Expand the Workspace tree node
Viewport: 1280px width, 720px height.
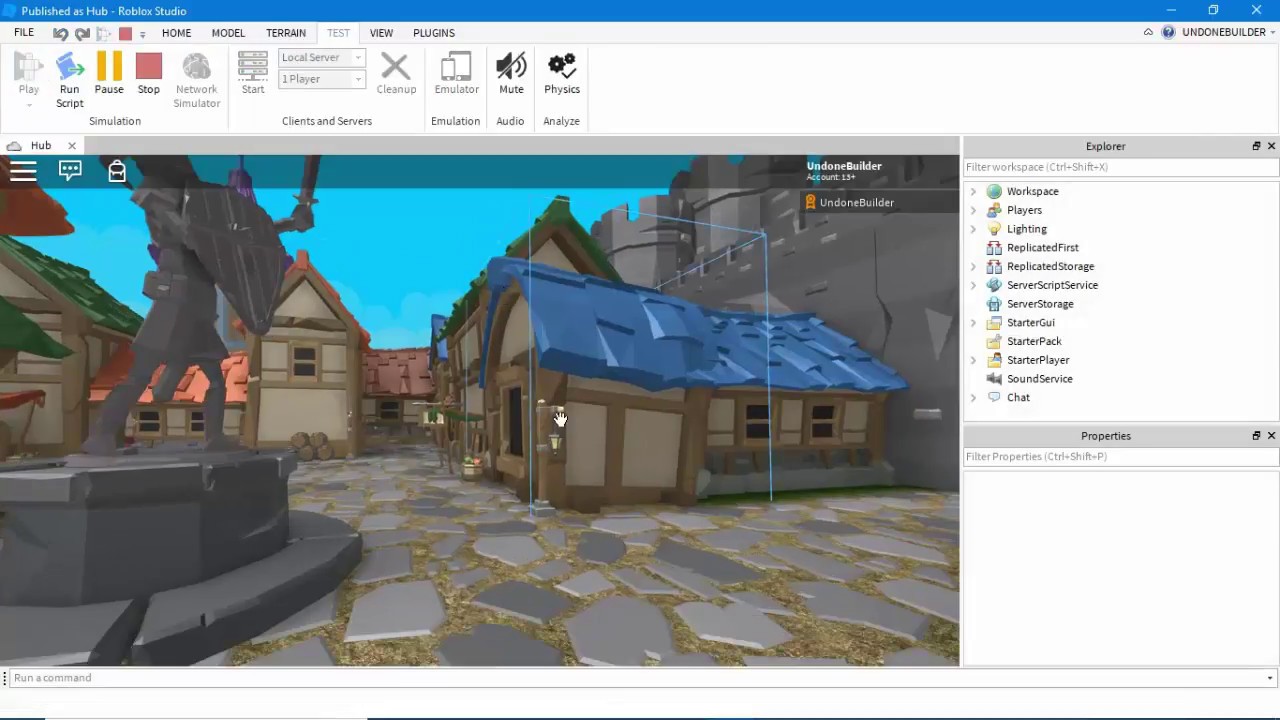(x=973, y=191)
